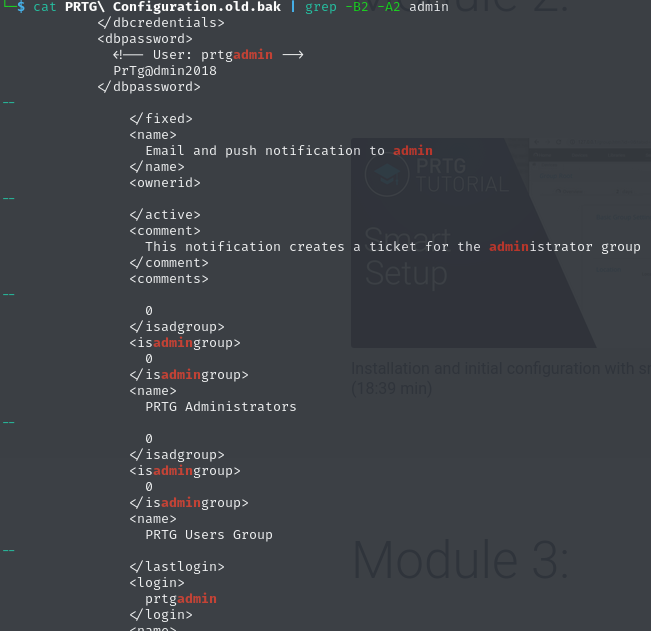Click the '</dbcredentials>' closing tag
Screen dimensions: 651x631
click(x=161, y=23)
